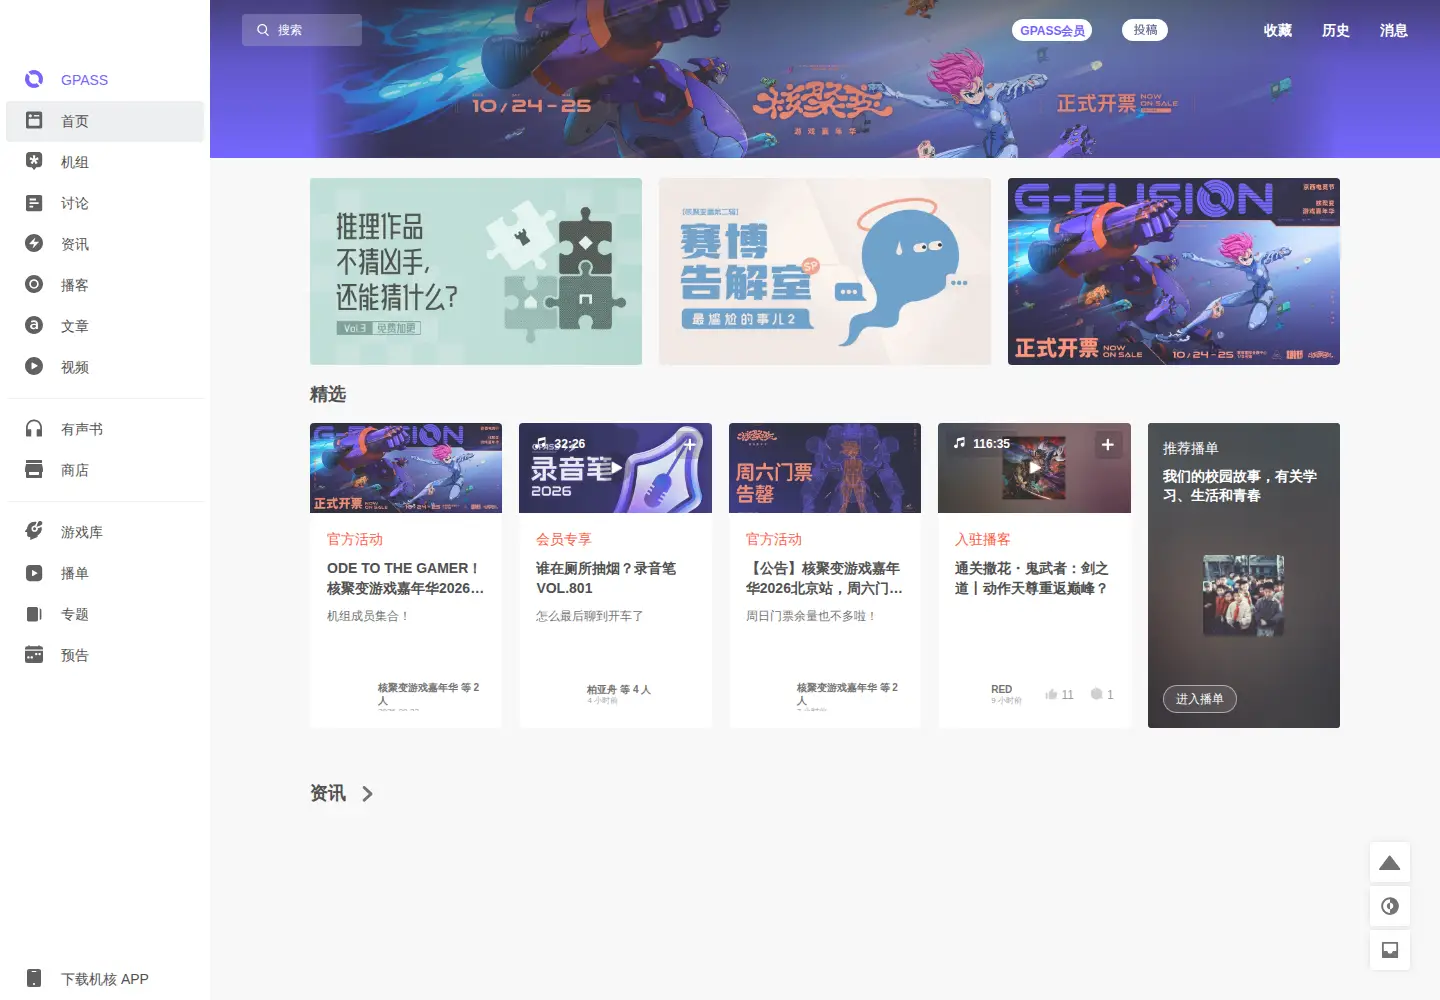1440x1000 pixels.
Task: Open the G-FUSION 正式开票 banner card
Action: (1174, 271)
